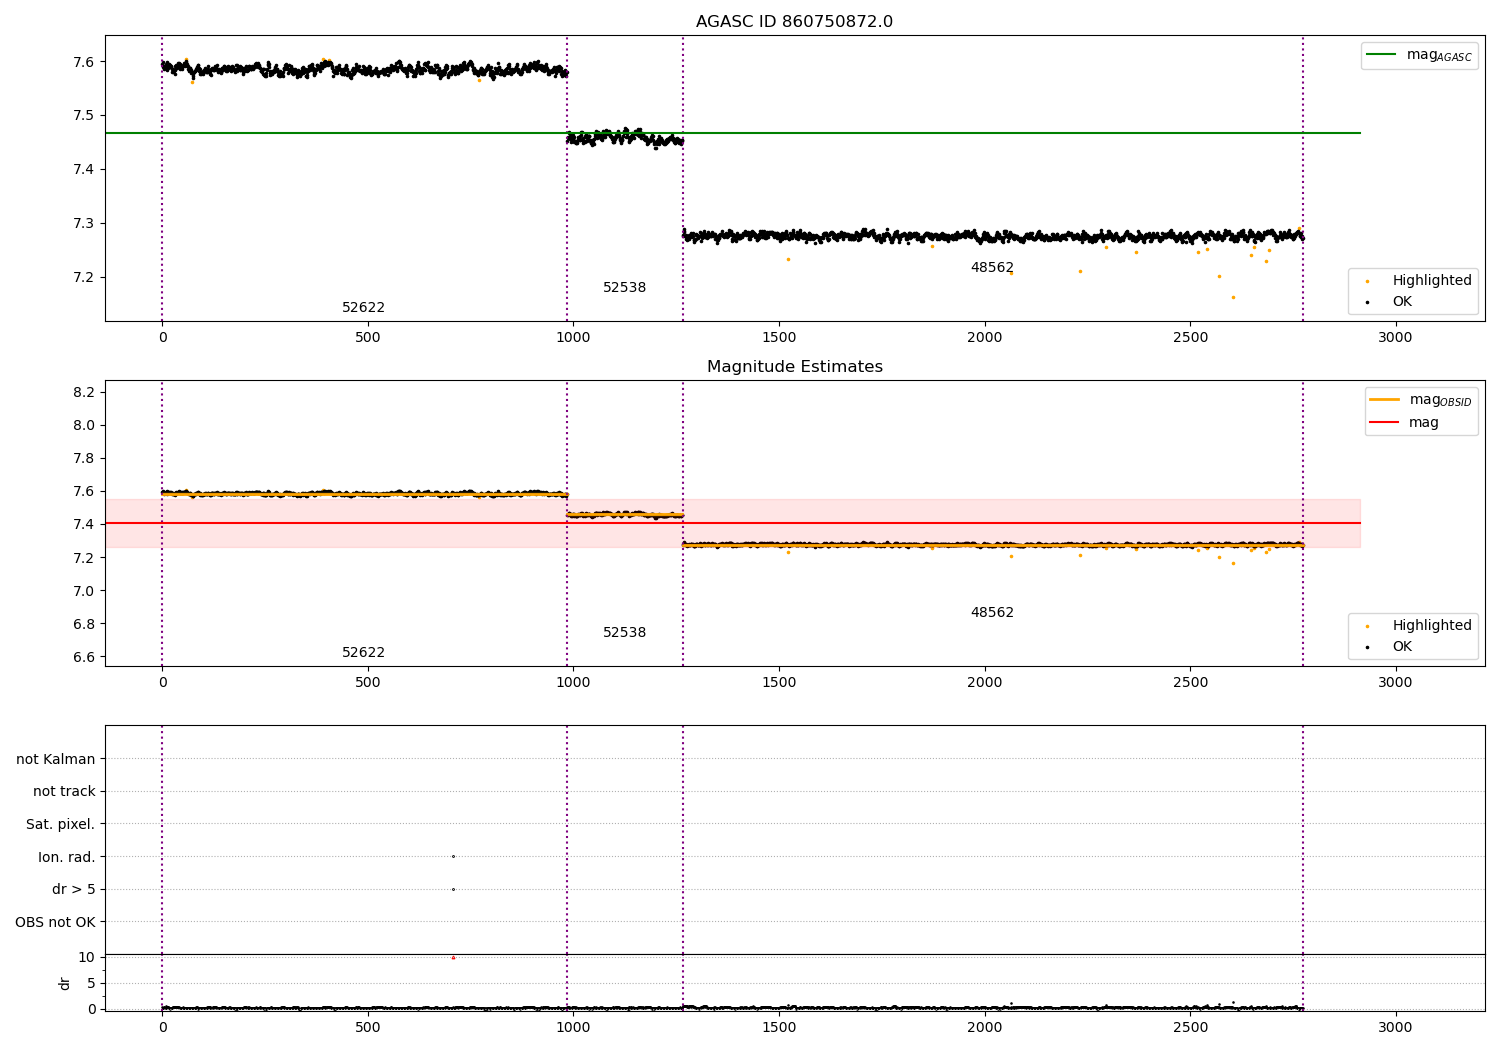Click the 8.0 y-axis tick label
Screen dimensions: 1500x1050
[x=85, y=425]
